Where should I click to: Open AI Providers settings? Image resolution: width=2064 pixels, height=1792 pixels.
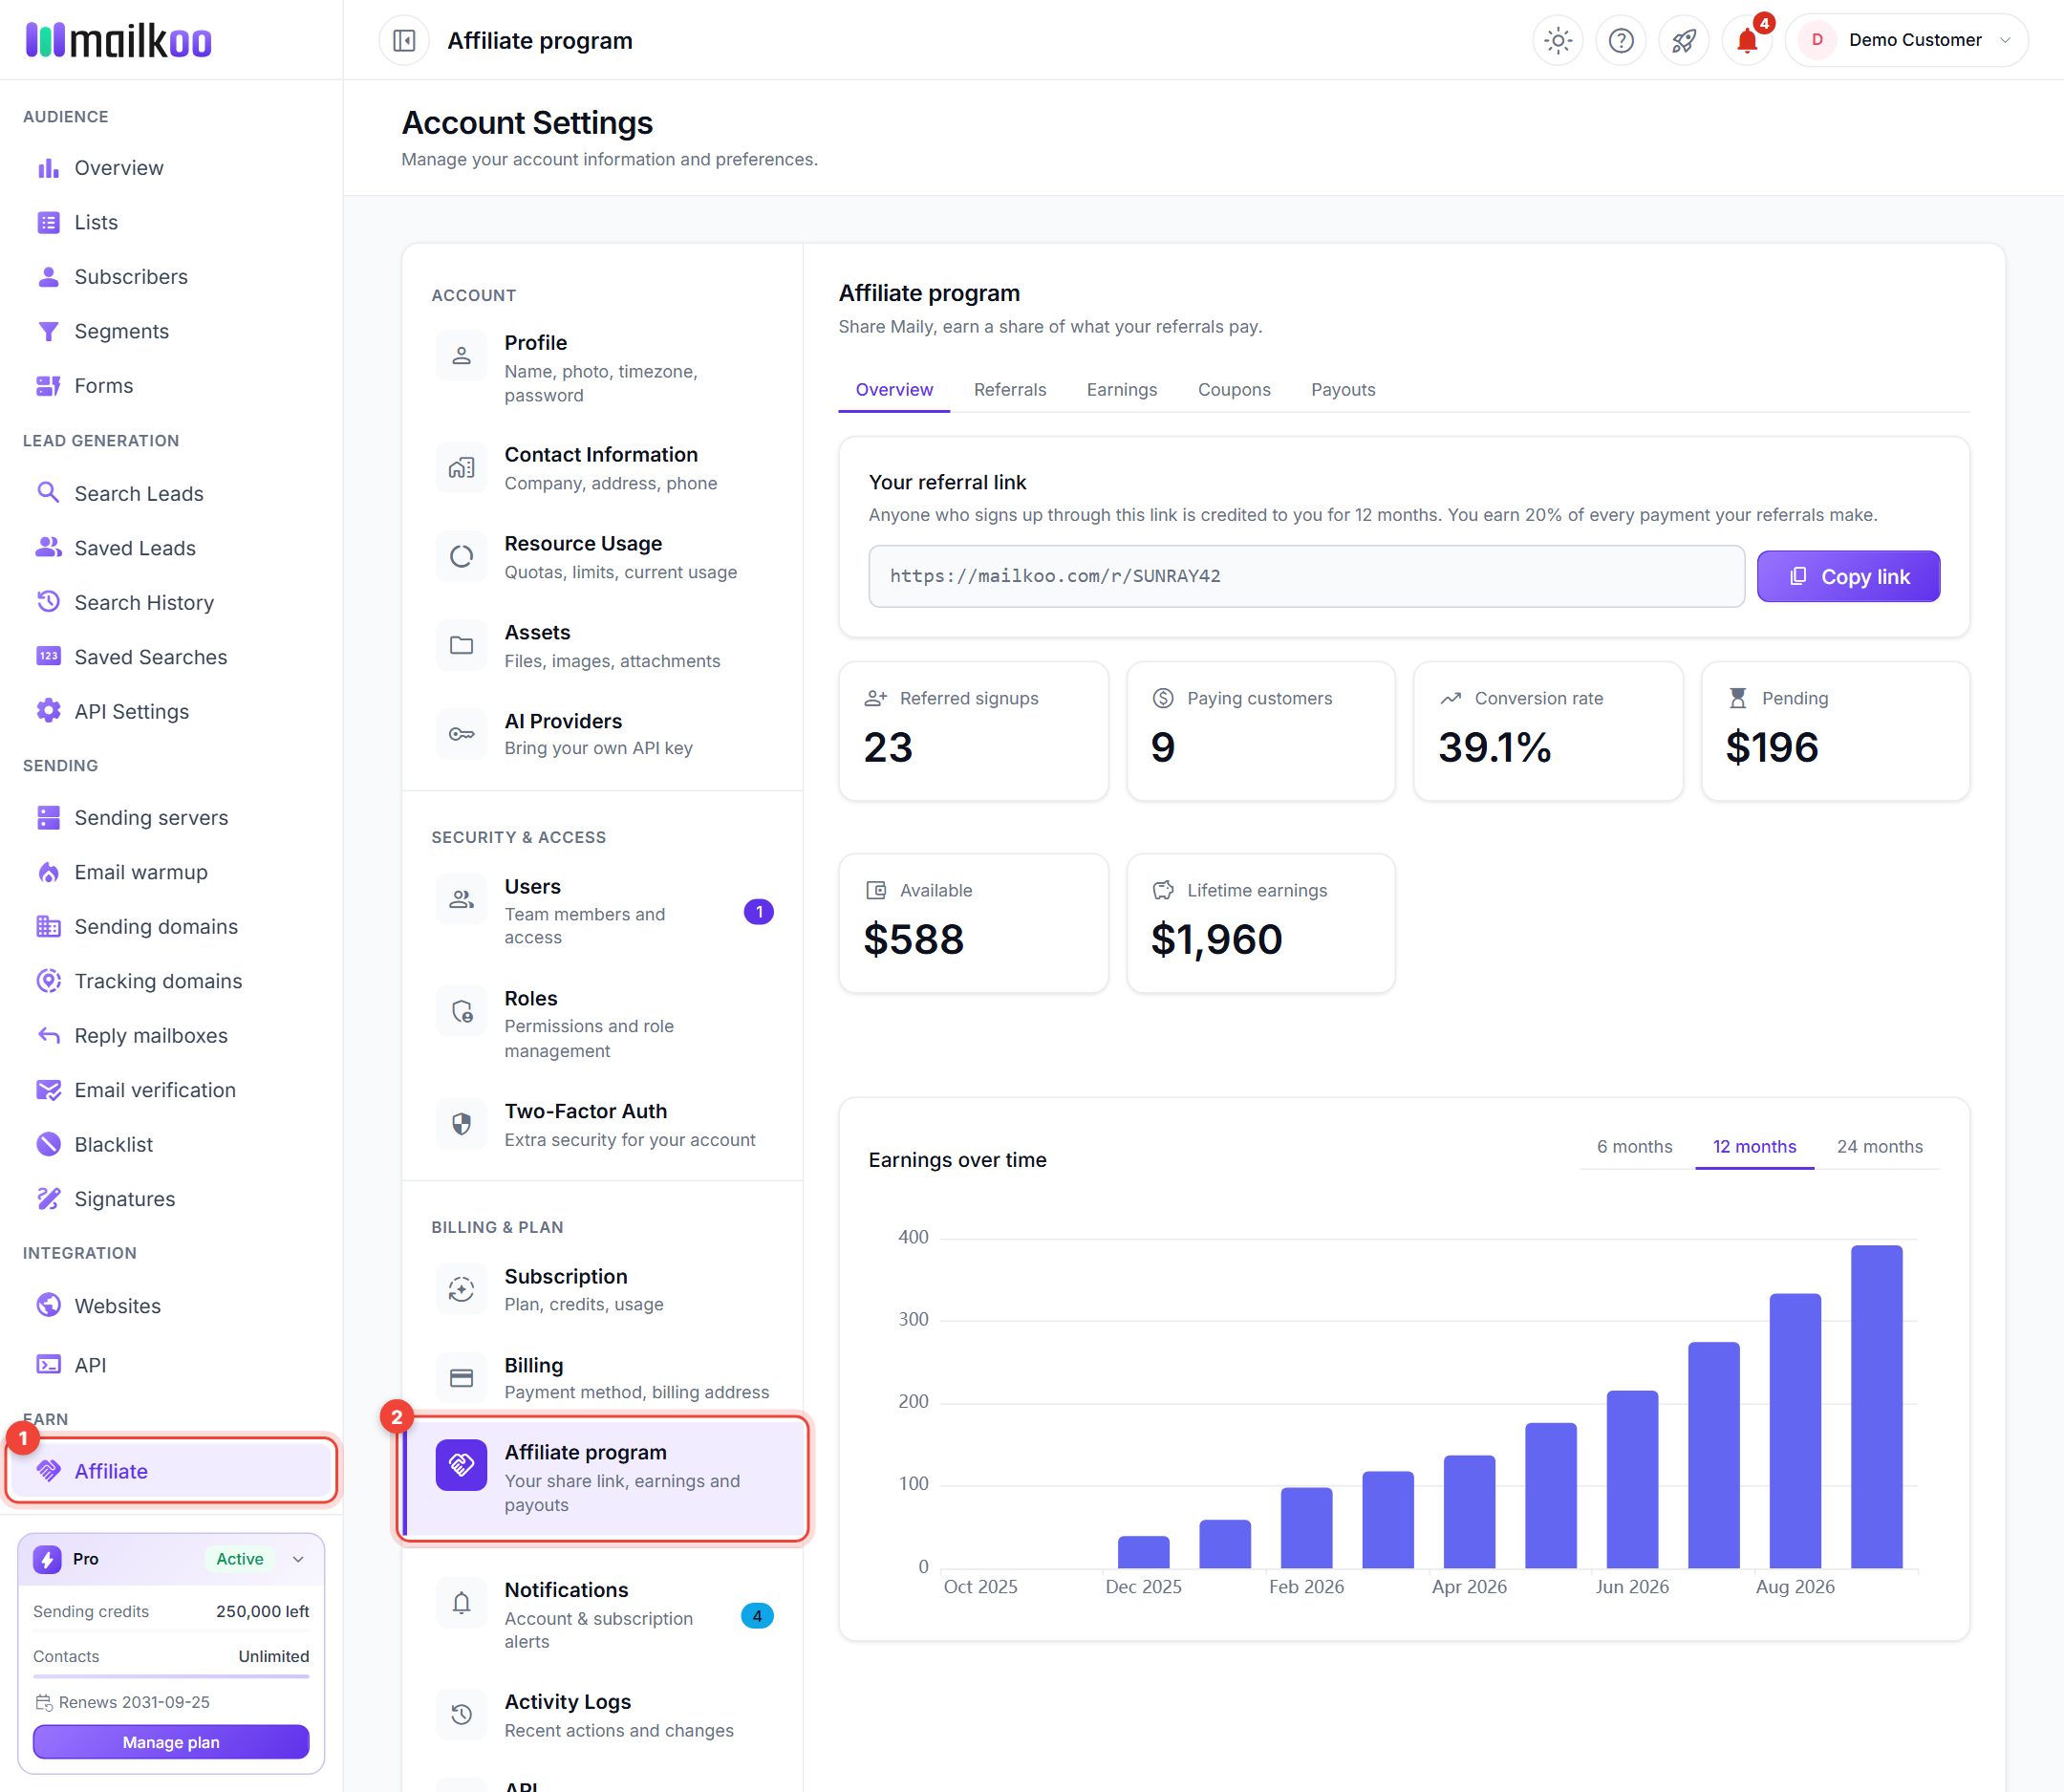point(602,734)
